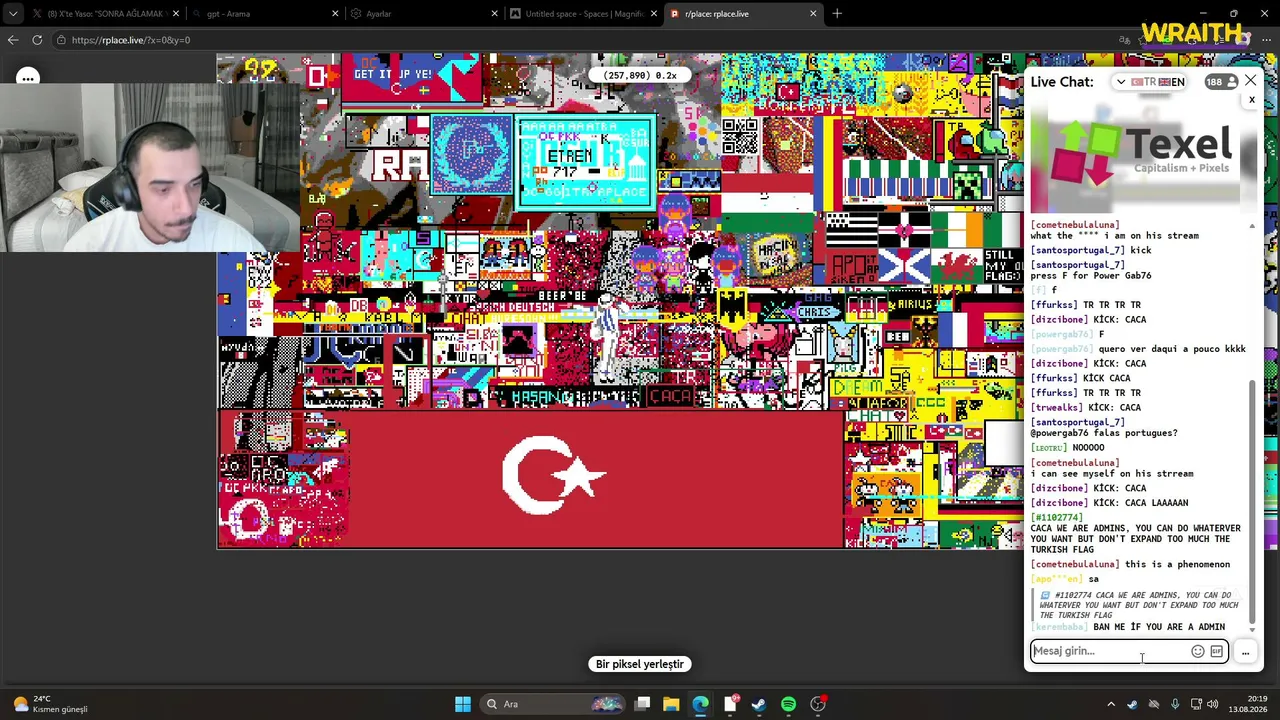The height and width of the screenshot is (720, 1280).
Task: Click the Bir piksel yerleştir button
Action: (x=640, y=664)
